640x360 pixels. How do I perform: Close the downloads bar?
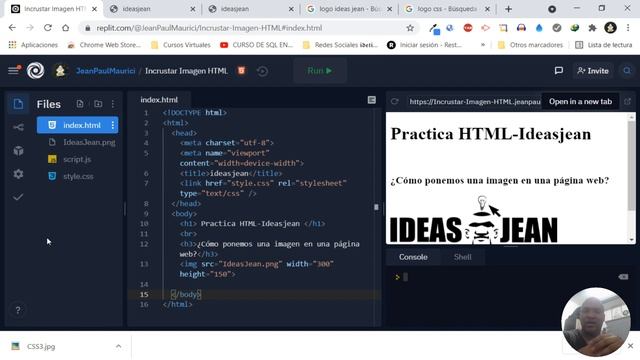click(631, 346)
